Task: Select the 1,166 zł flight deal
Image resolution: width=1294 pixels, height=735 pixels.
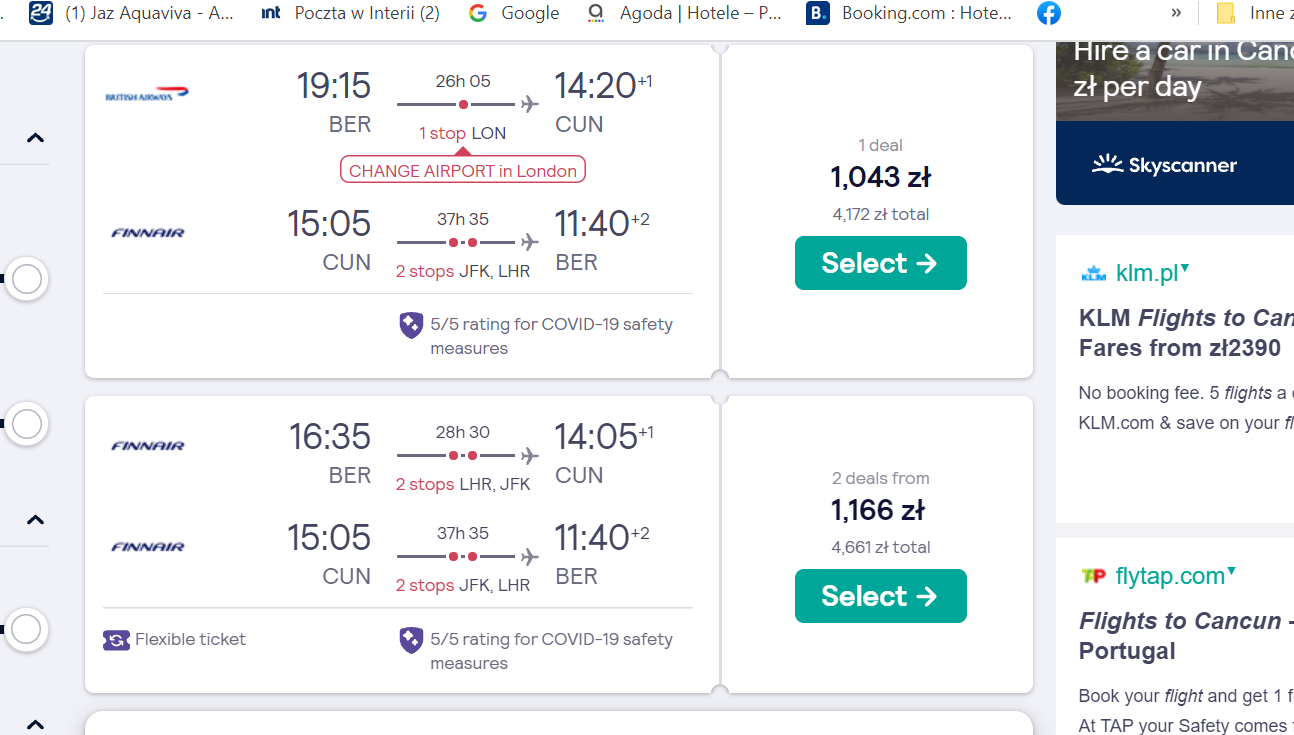Action: coord(881,596)
